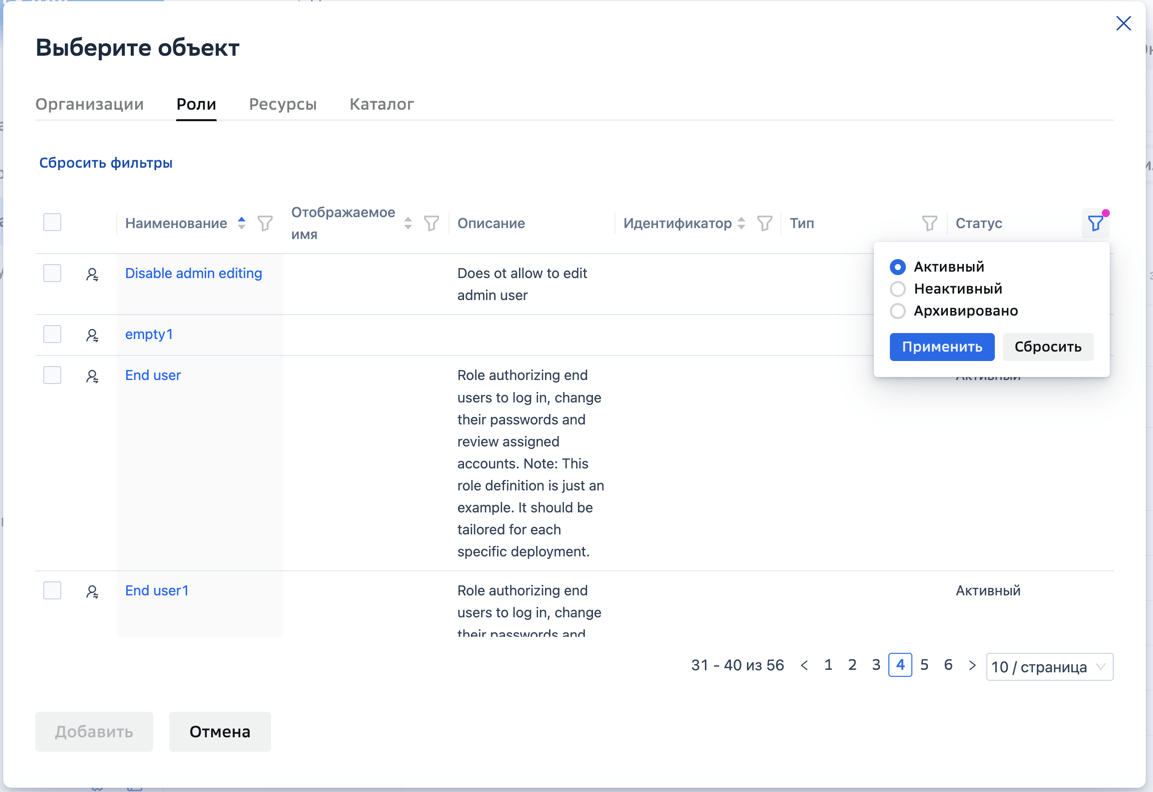Open the Disable admin editing role link
Image resolution: width=1153 pixels, height=792 pixels.
(x=193, y=273)
